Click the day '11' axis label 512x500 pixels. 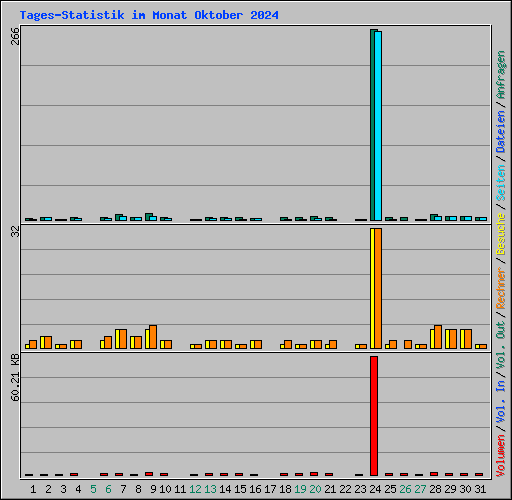coord(180,489)
